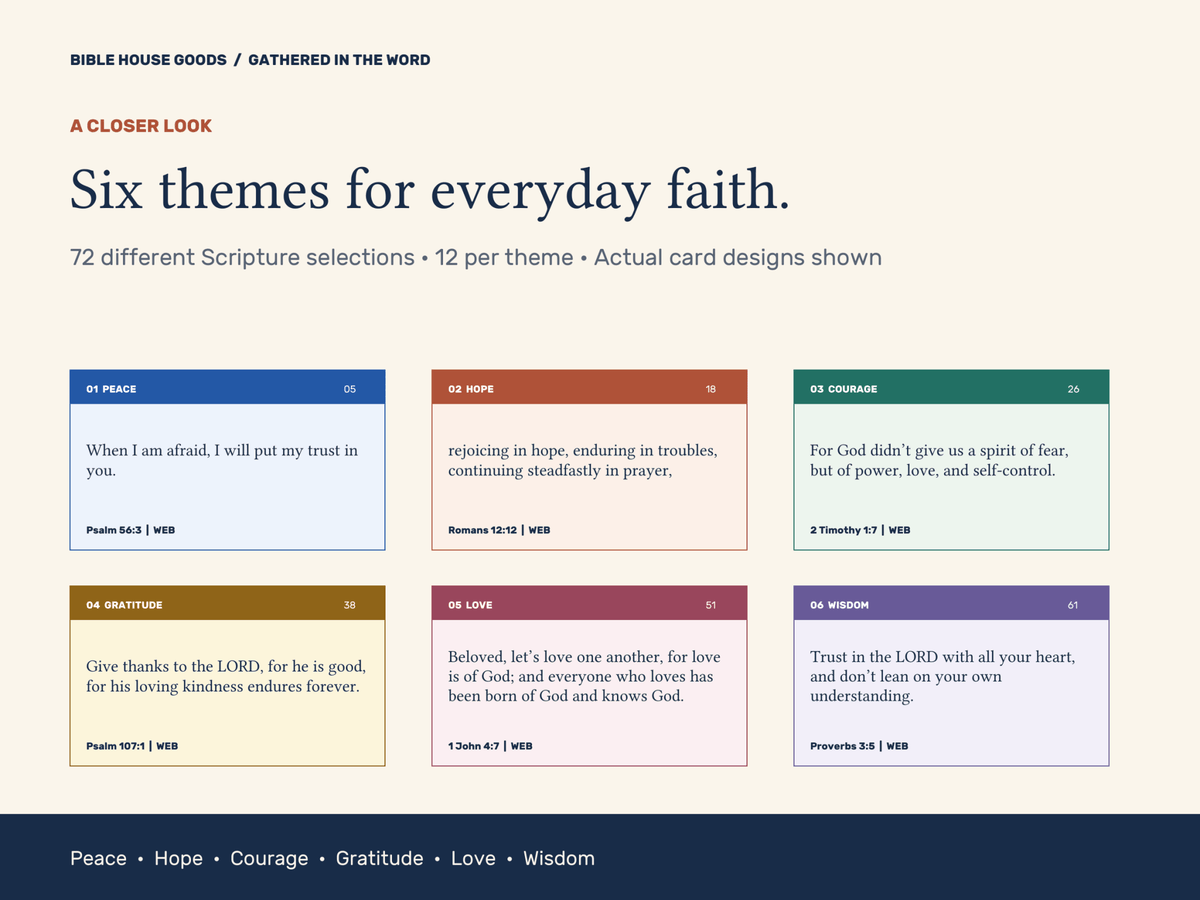1200x900 pixels.
Task: Click the 'Psalm 56:3 | WEB' reference
Action: point(130,530)
